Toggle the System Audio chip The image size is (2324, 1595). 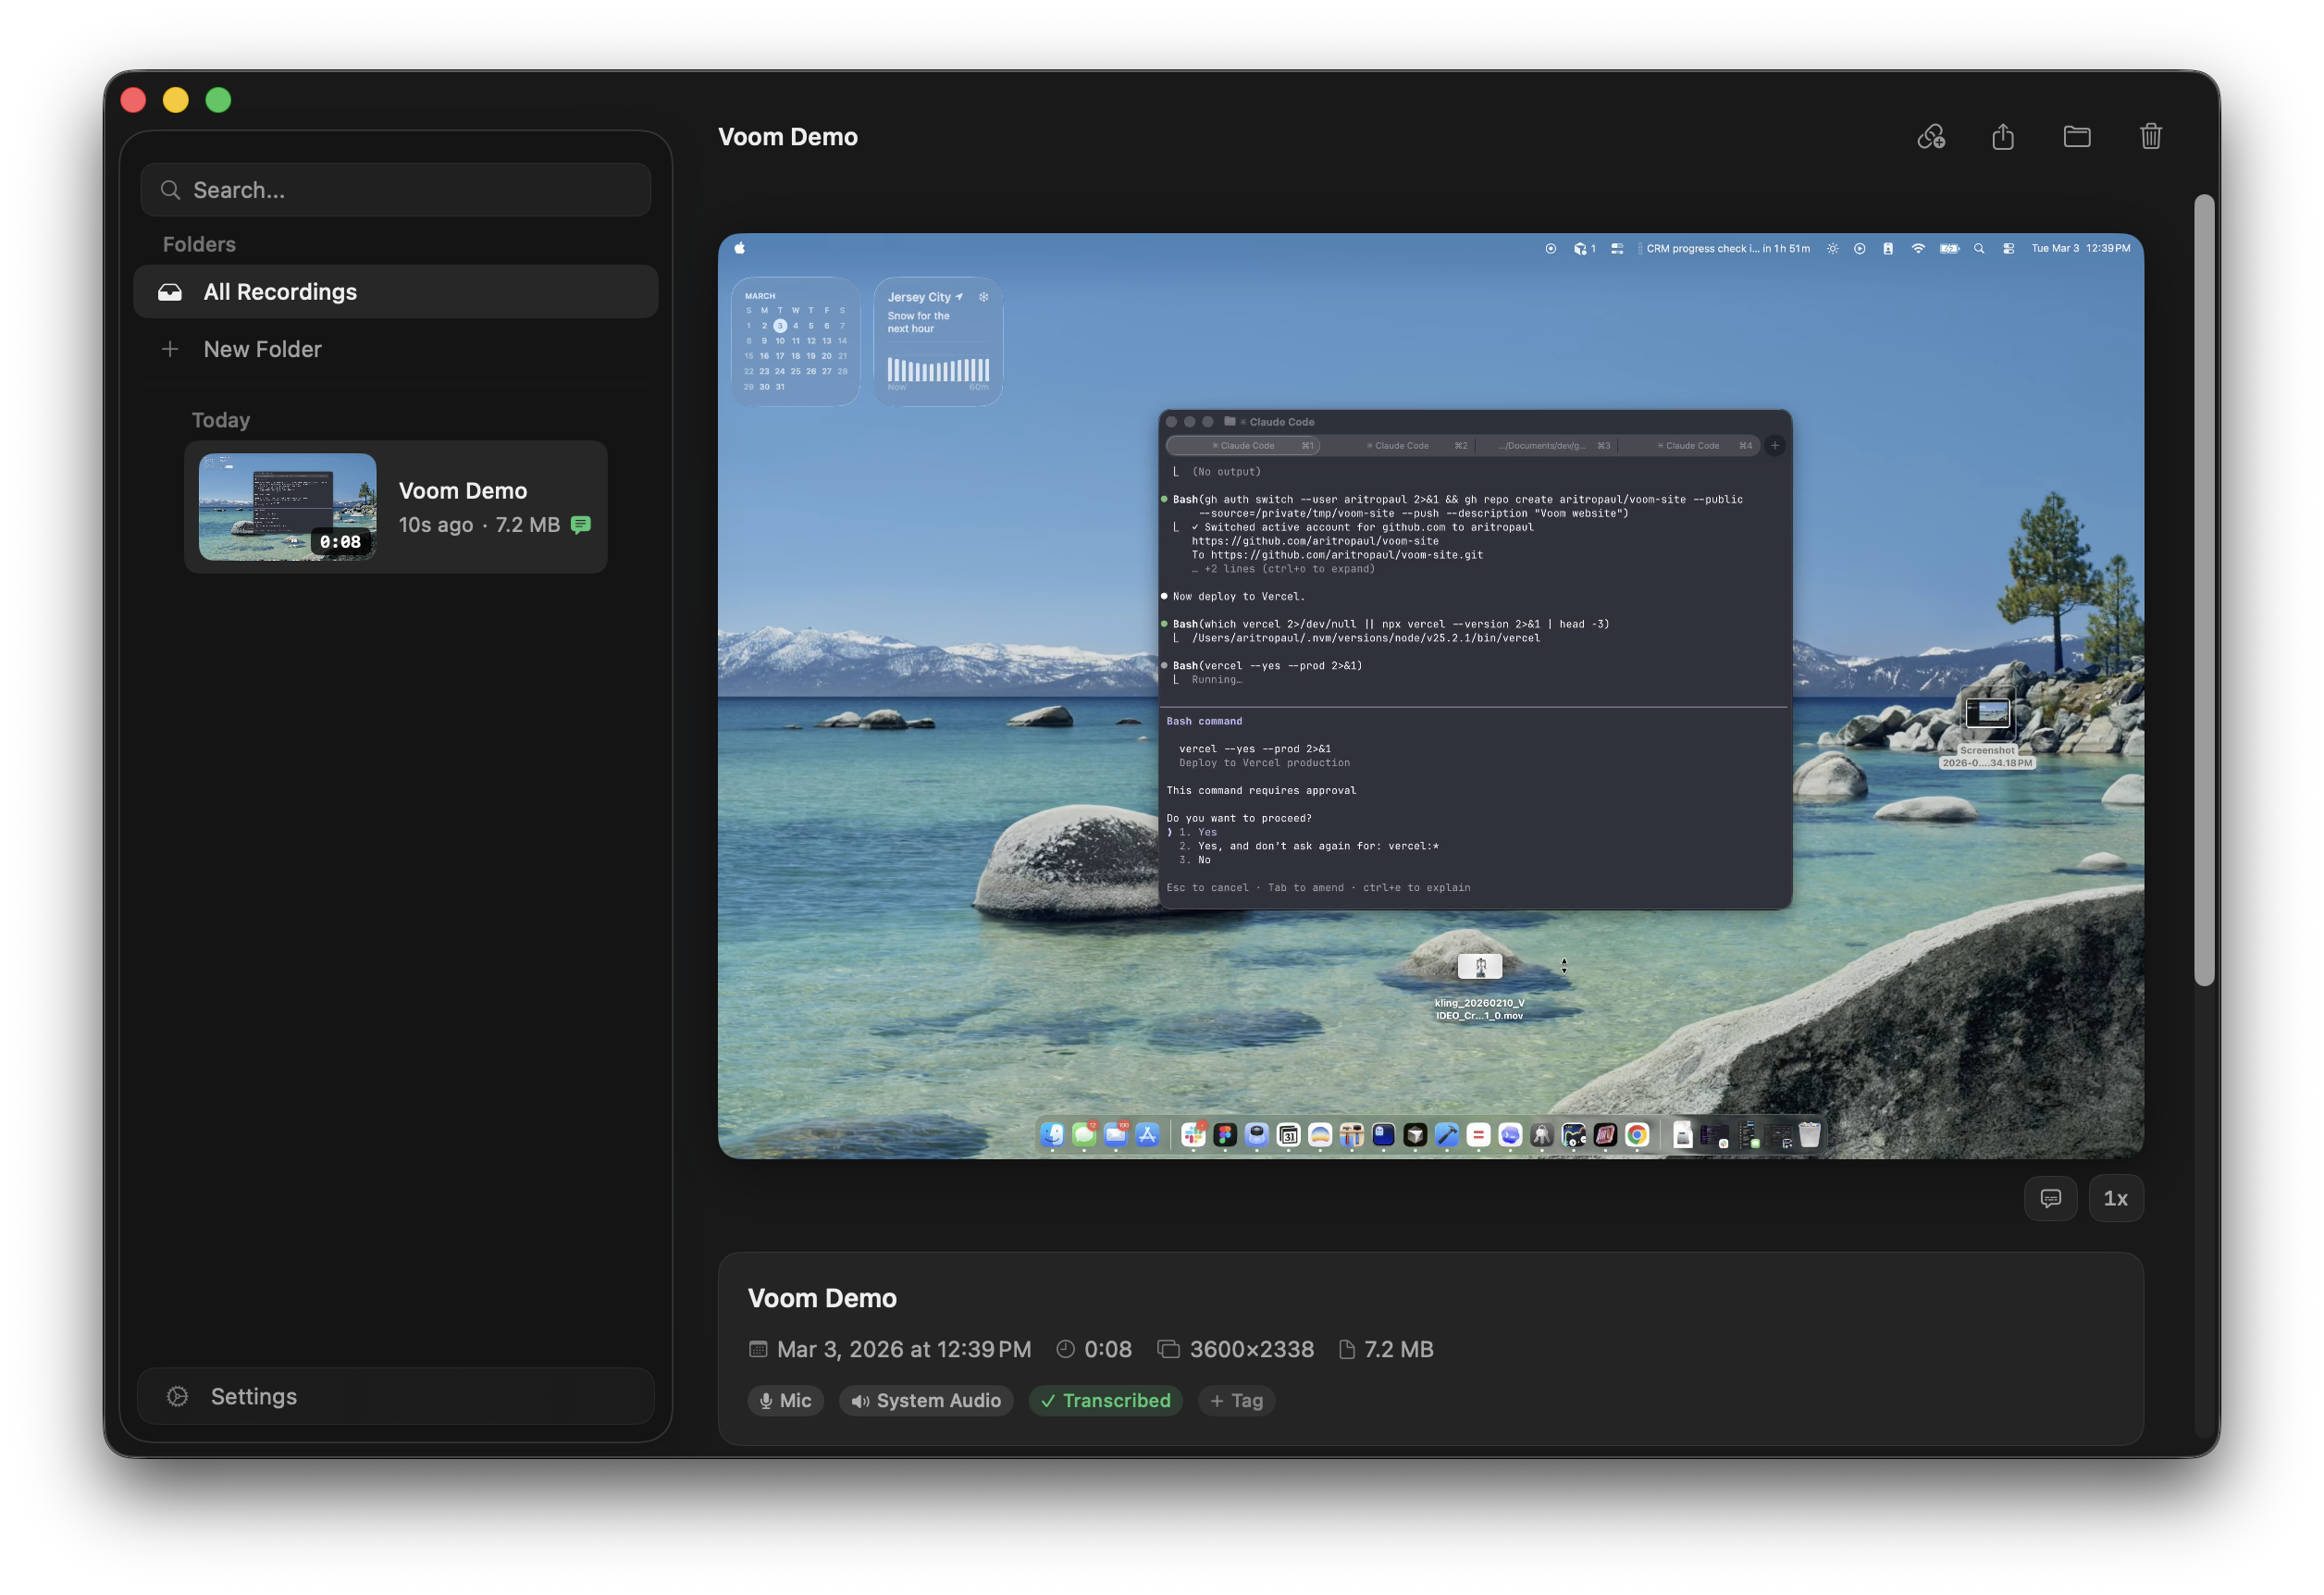point(926,1401)
